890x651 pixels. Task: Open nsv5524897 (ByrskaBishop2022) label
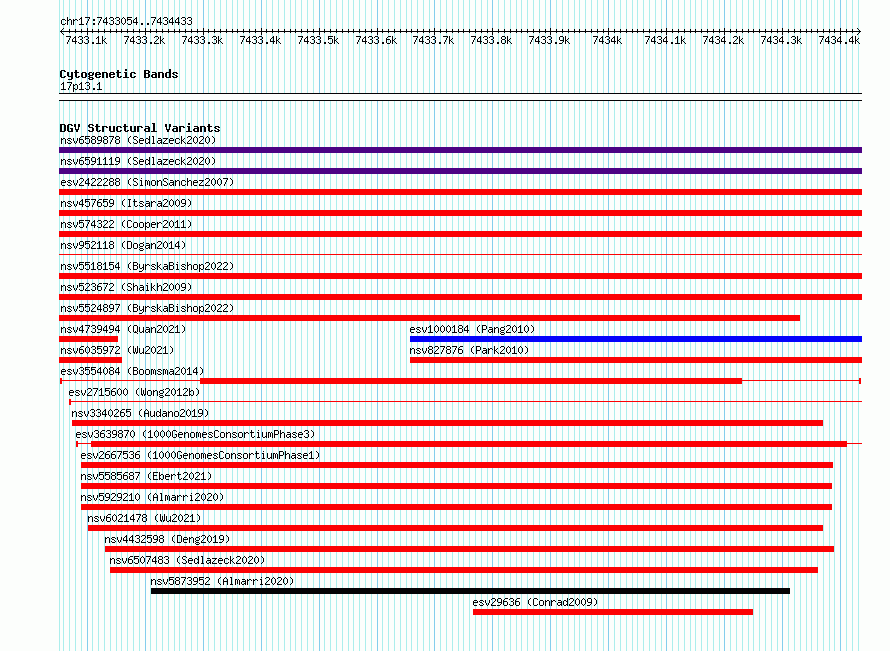point(147,308)
